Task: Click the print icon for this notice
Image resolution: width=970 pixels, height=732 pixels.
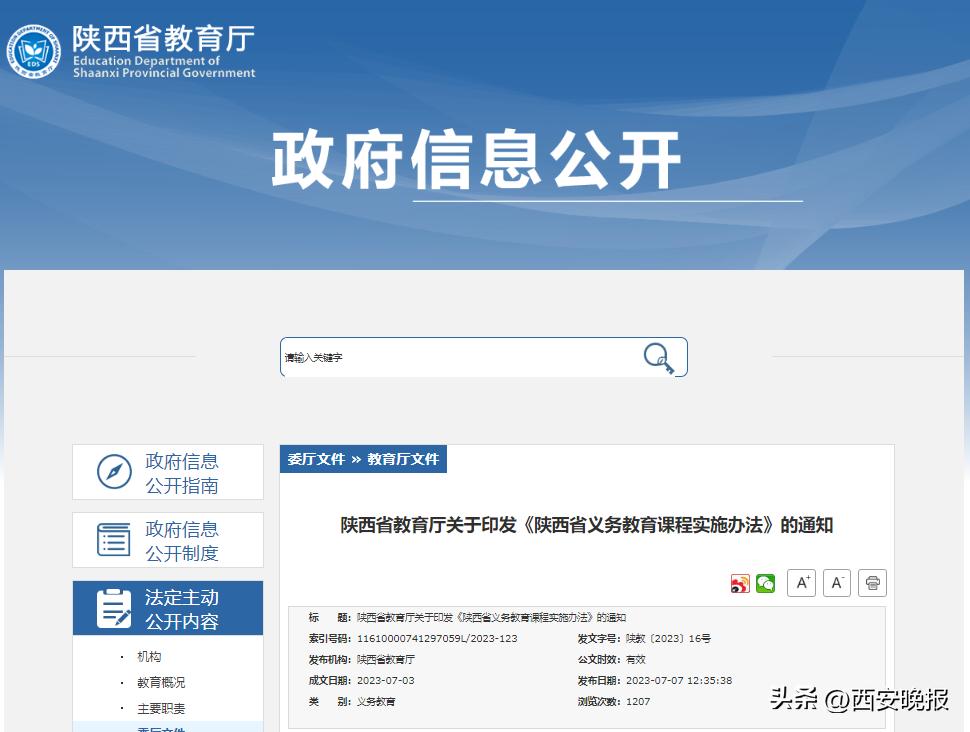Action: [871, 582]
